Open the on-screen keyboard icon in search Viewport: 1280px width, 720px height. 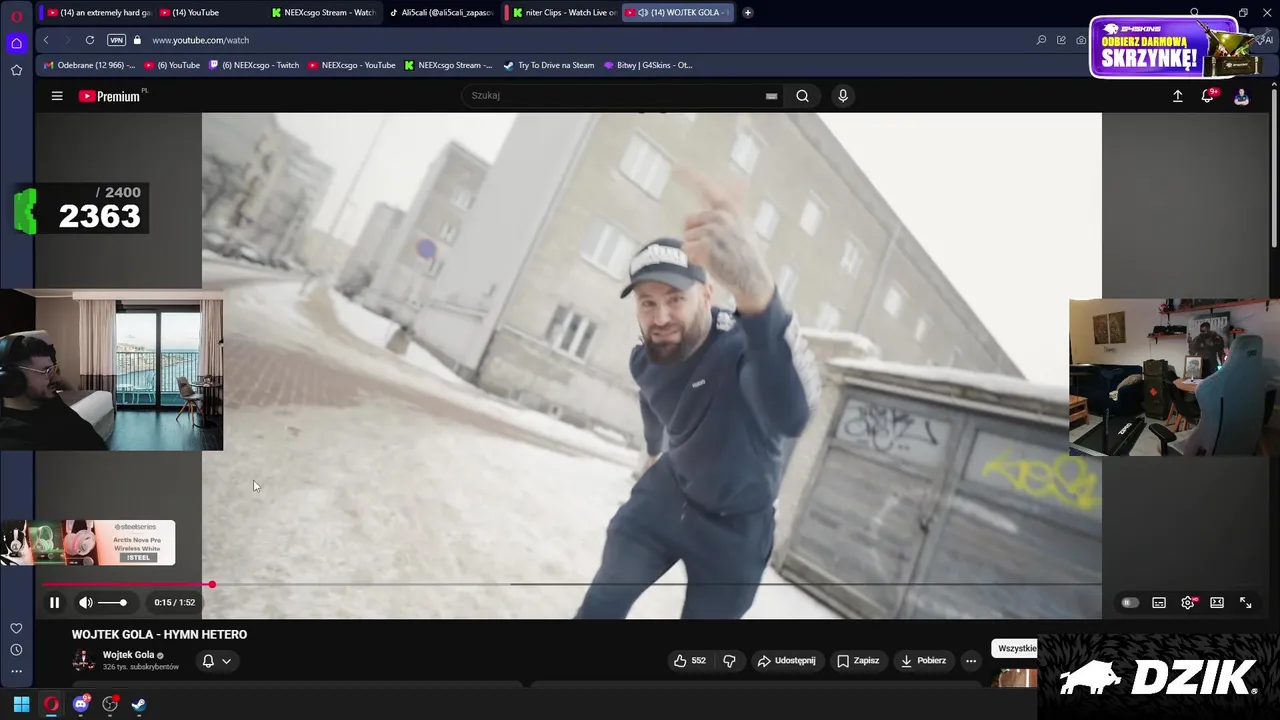click(771, 96)
